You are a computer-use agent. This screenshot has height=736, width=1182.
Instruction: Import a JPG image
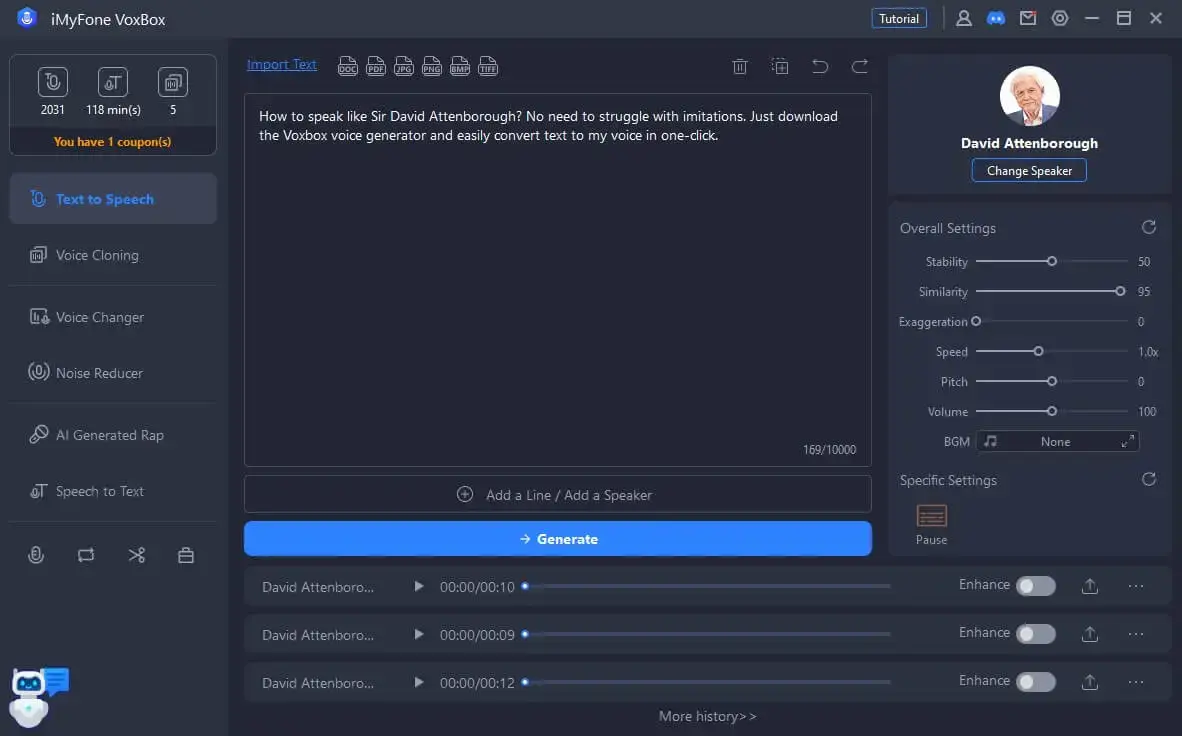pyautogui.click(x=403, y=66)
